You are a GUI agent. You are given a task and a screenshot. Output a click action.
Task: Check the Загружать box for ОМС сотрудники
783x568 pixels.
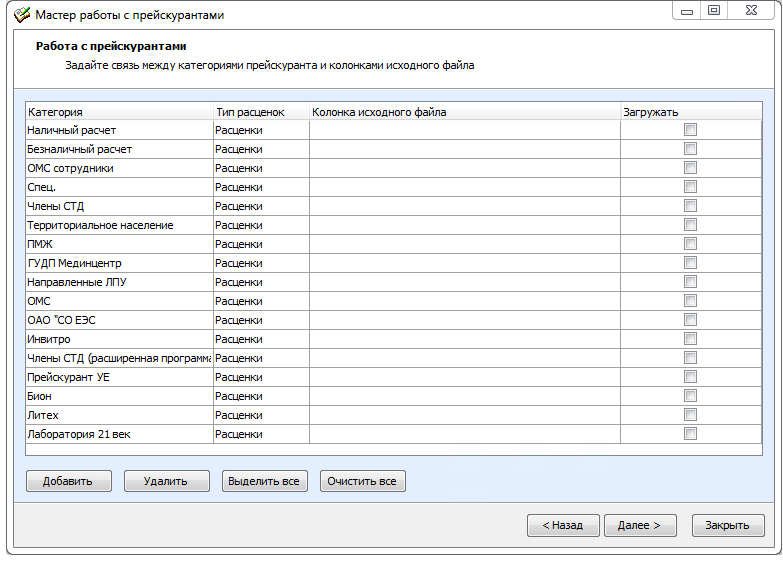point(690,168)
